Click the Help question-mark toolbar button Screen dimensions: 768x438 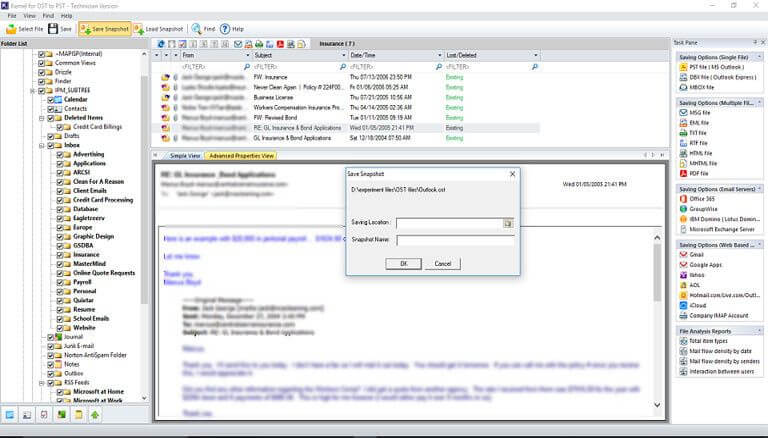(x=232, y=29)
